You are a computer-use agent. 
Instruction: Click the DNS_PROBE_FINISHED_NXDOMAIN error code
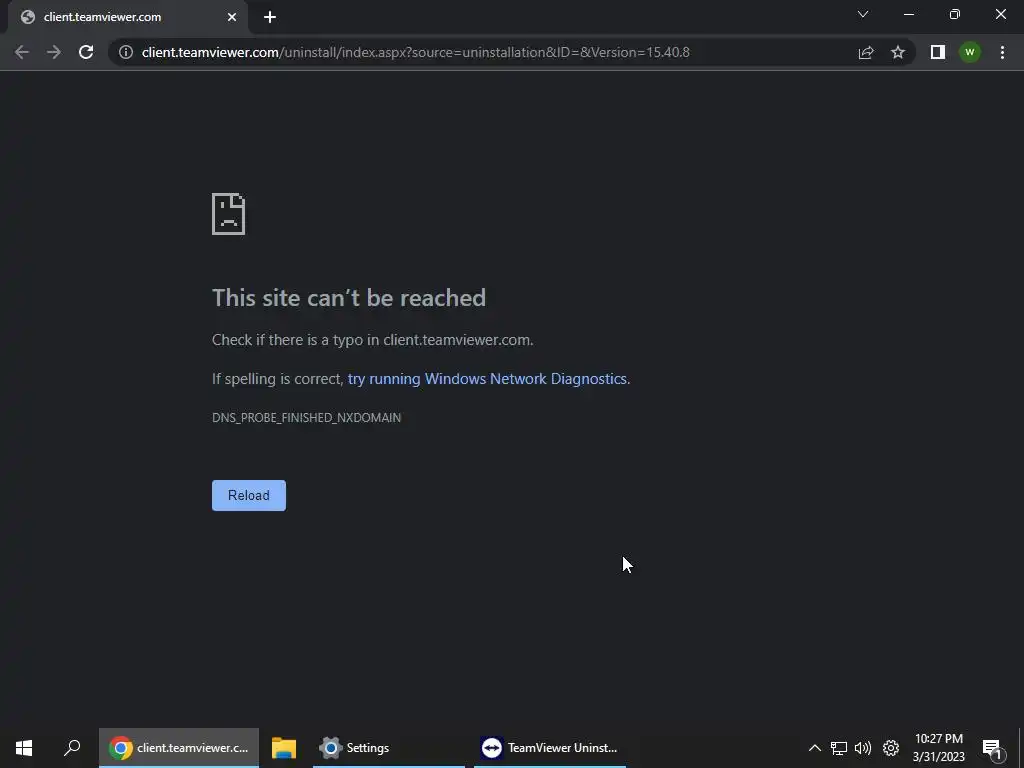pyautogui.click(x=306, y=418)
